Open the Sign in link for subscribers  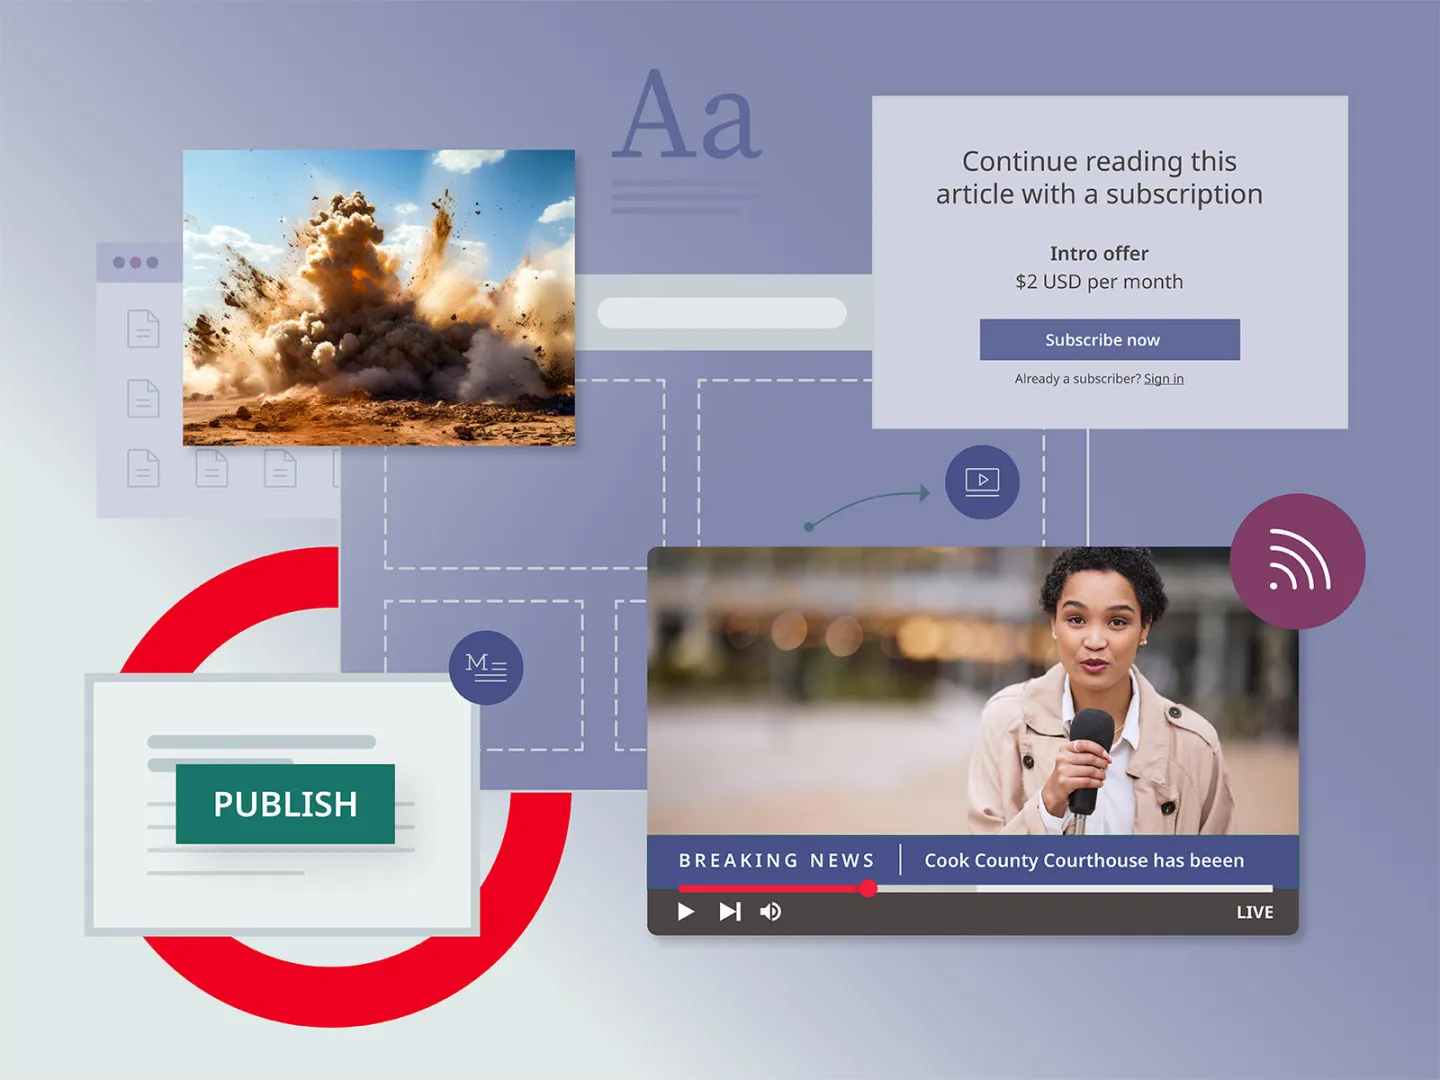click(x=1163, y=378)
